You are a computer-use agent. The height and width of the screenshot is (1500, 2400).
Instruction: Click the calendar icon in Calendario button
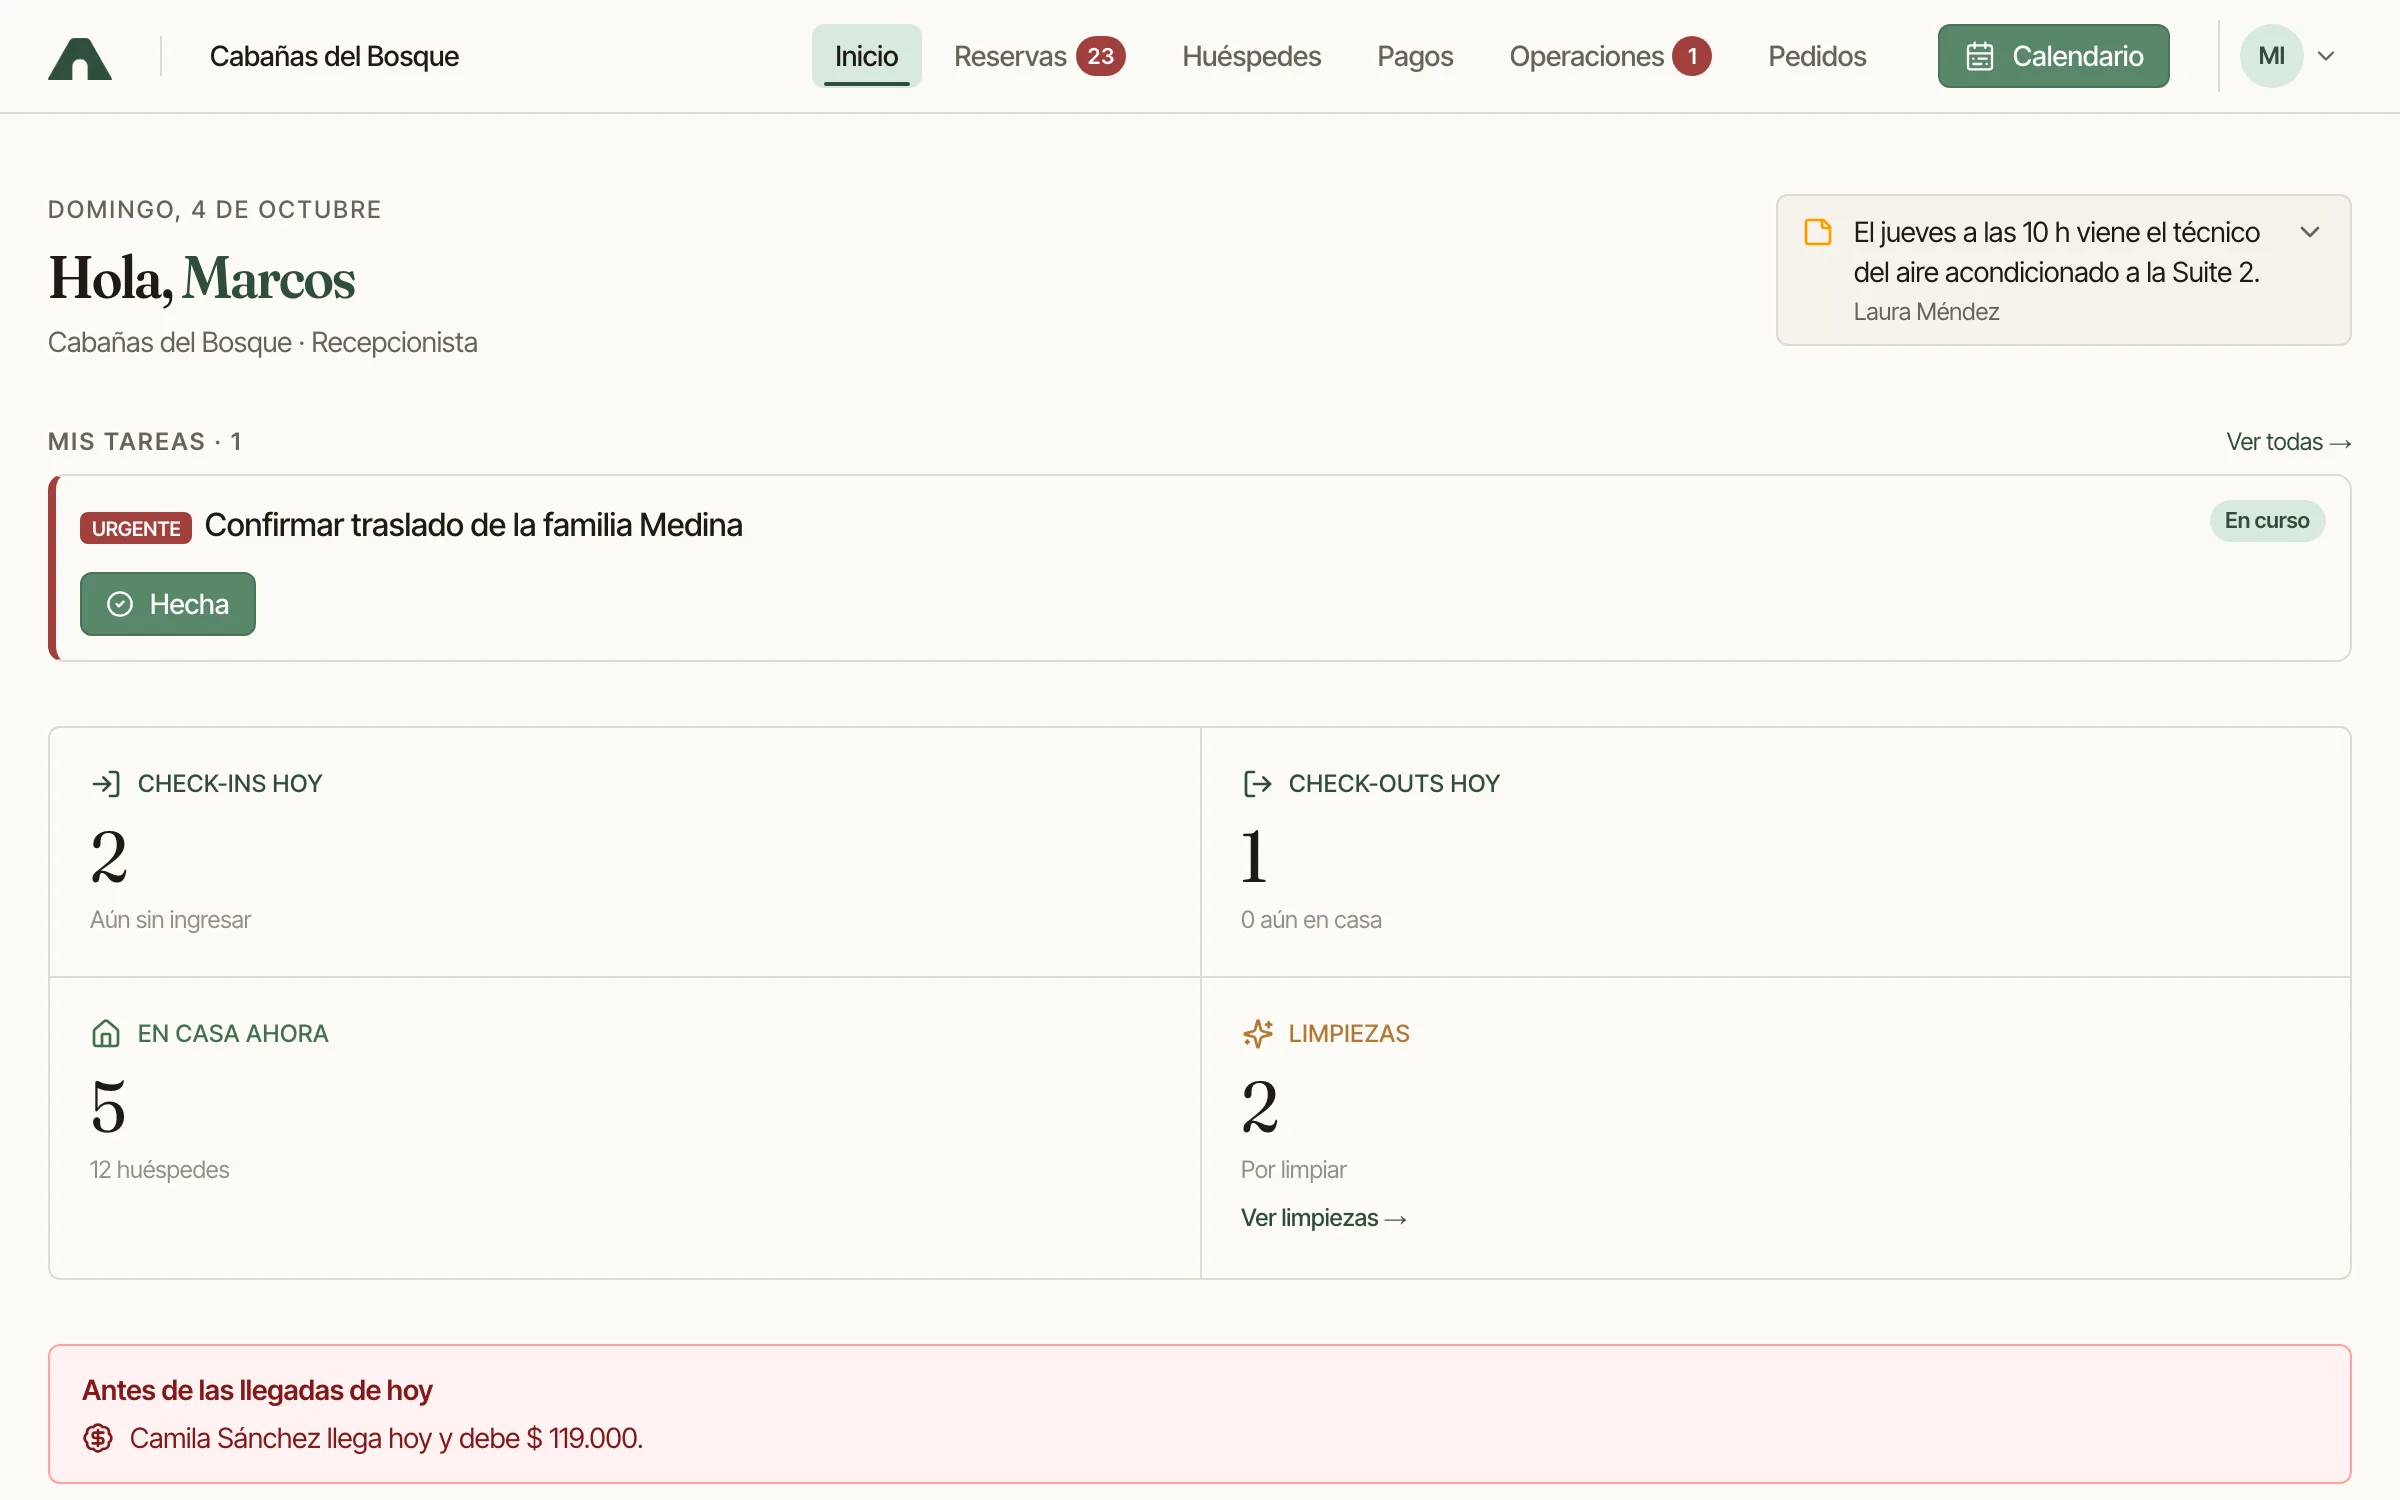[1979, 56]
